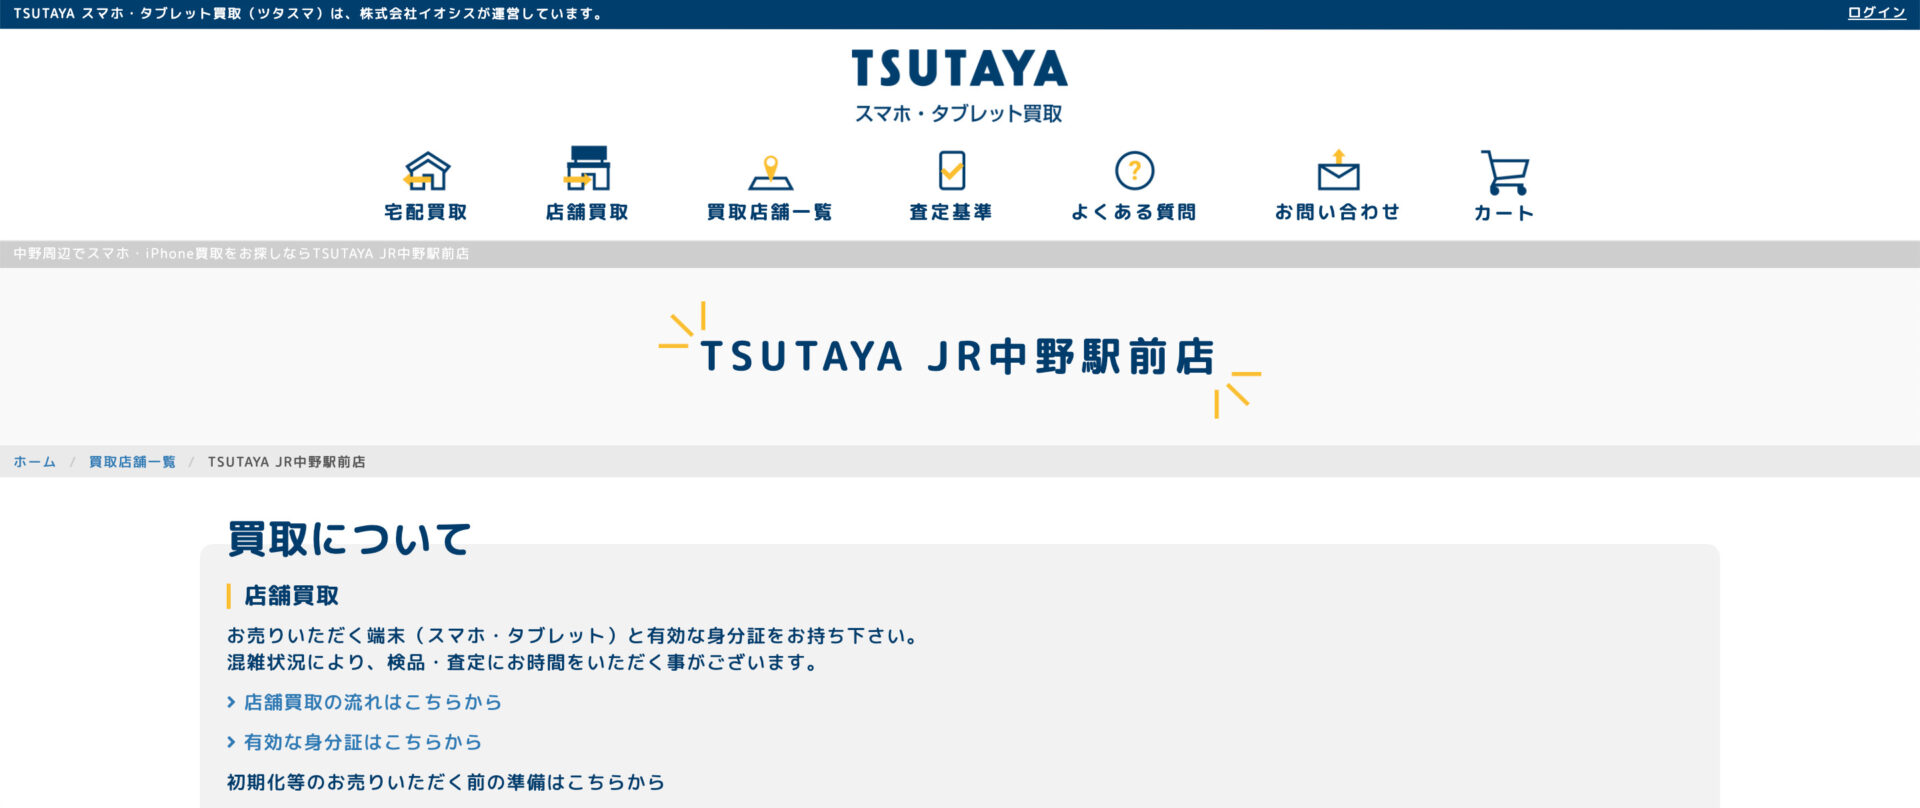
Task: Go to ホーム breadcrumb link
Action: 35,462
